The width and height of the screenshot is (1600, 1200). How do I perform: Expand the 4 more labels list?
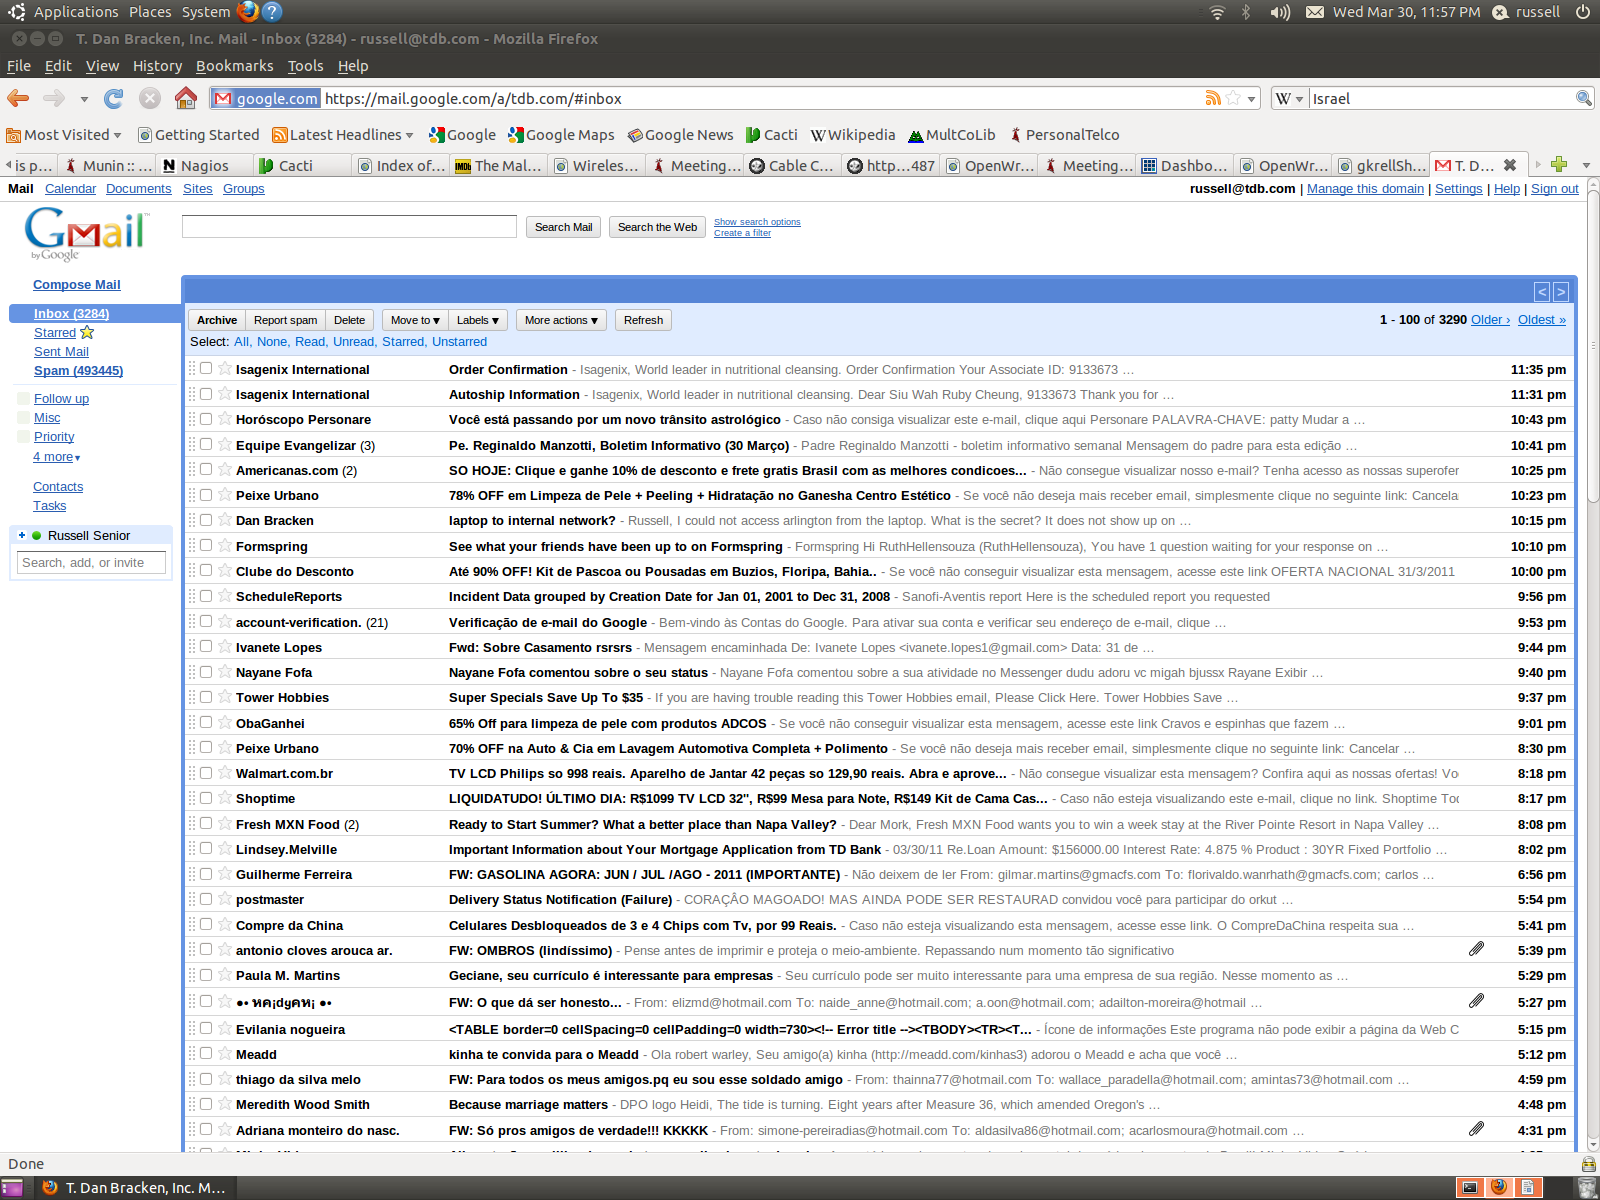point(56,457)
